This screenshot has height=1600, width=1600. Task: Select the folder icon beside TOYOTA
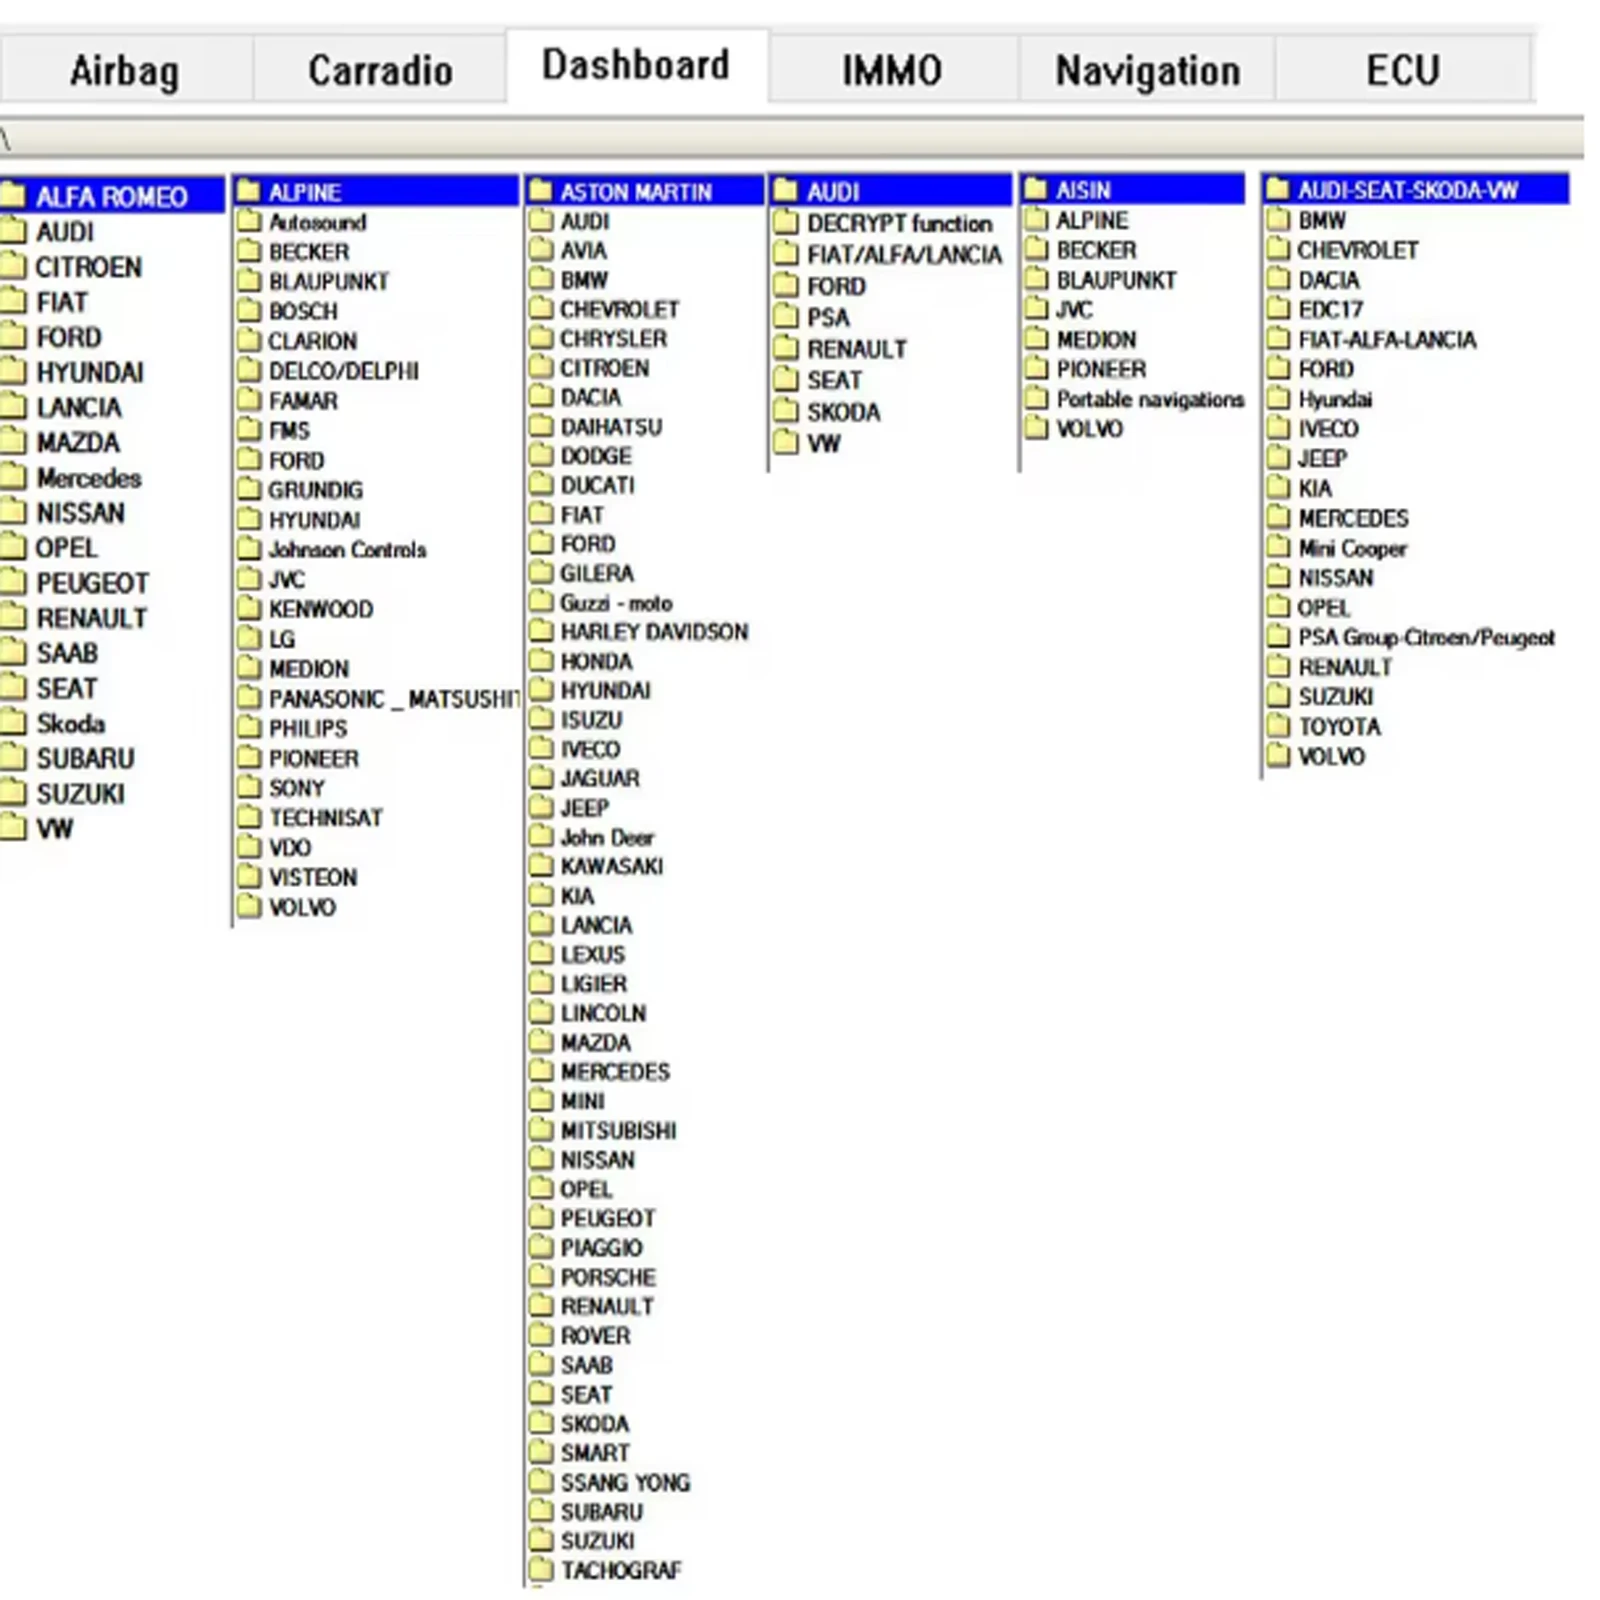[x=1278, y=726]
